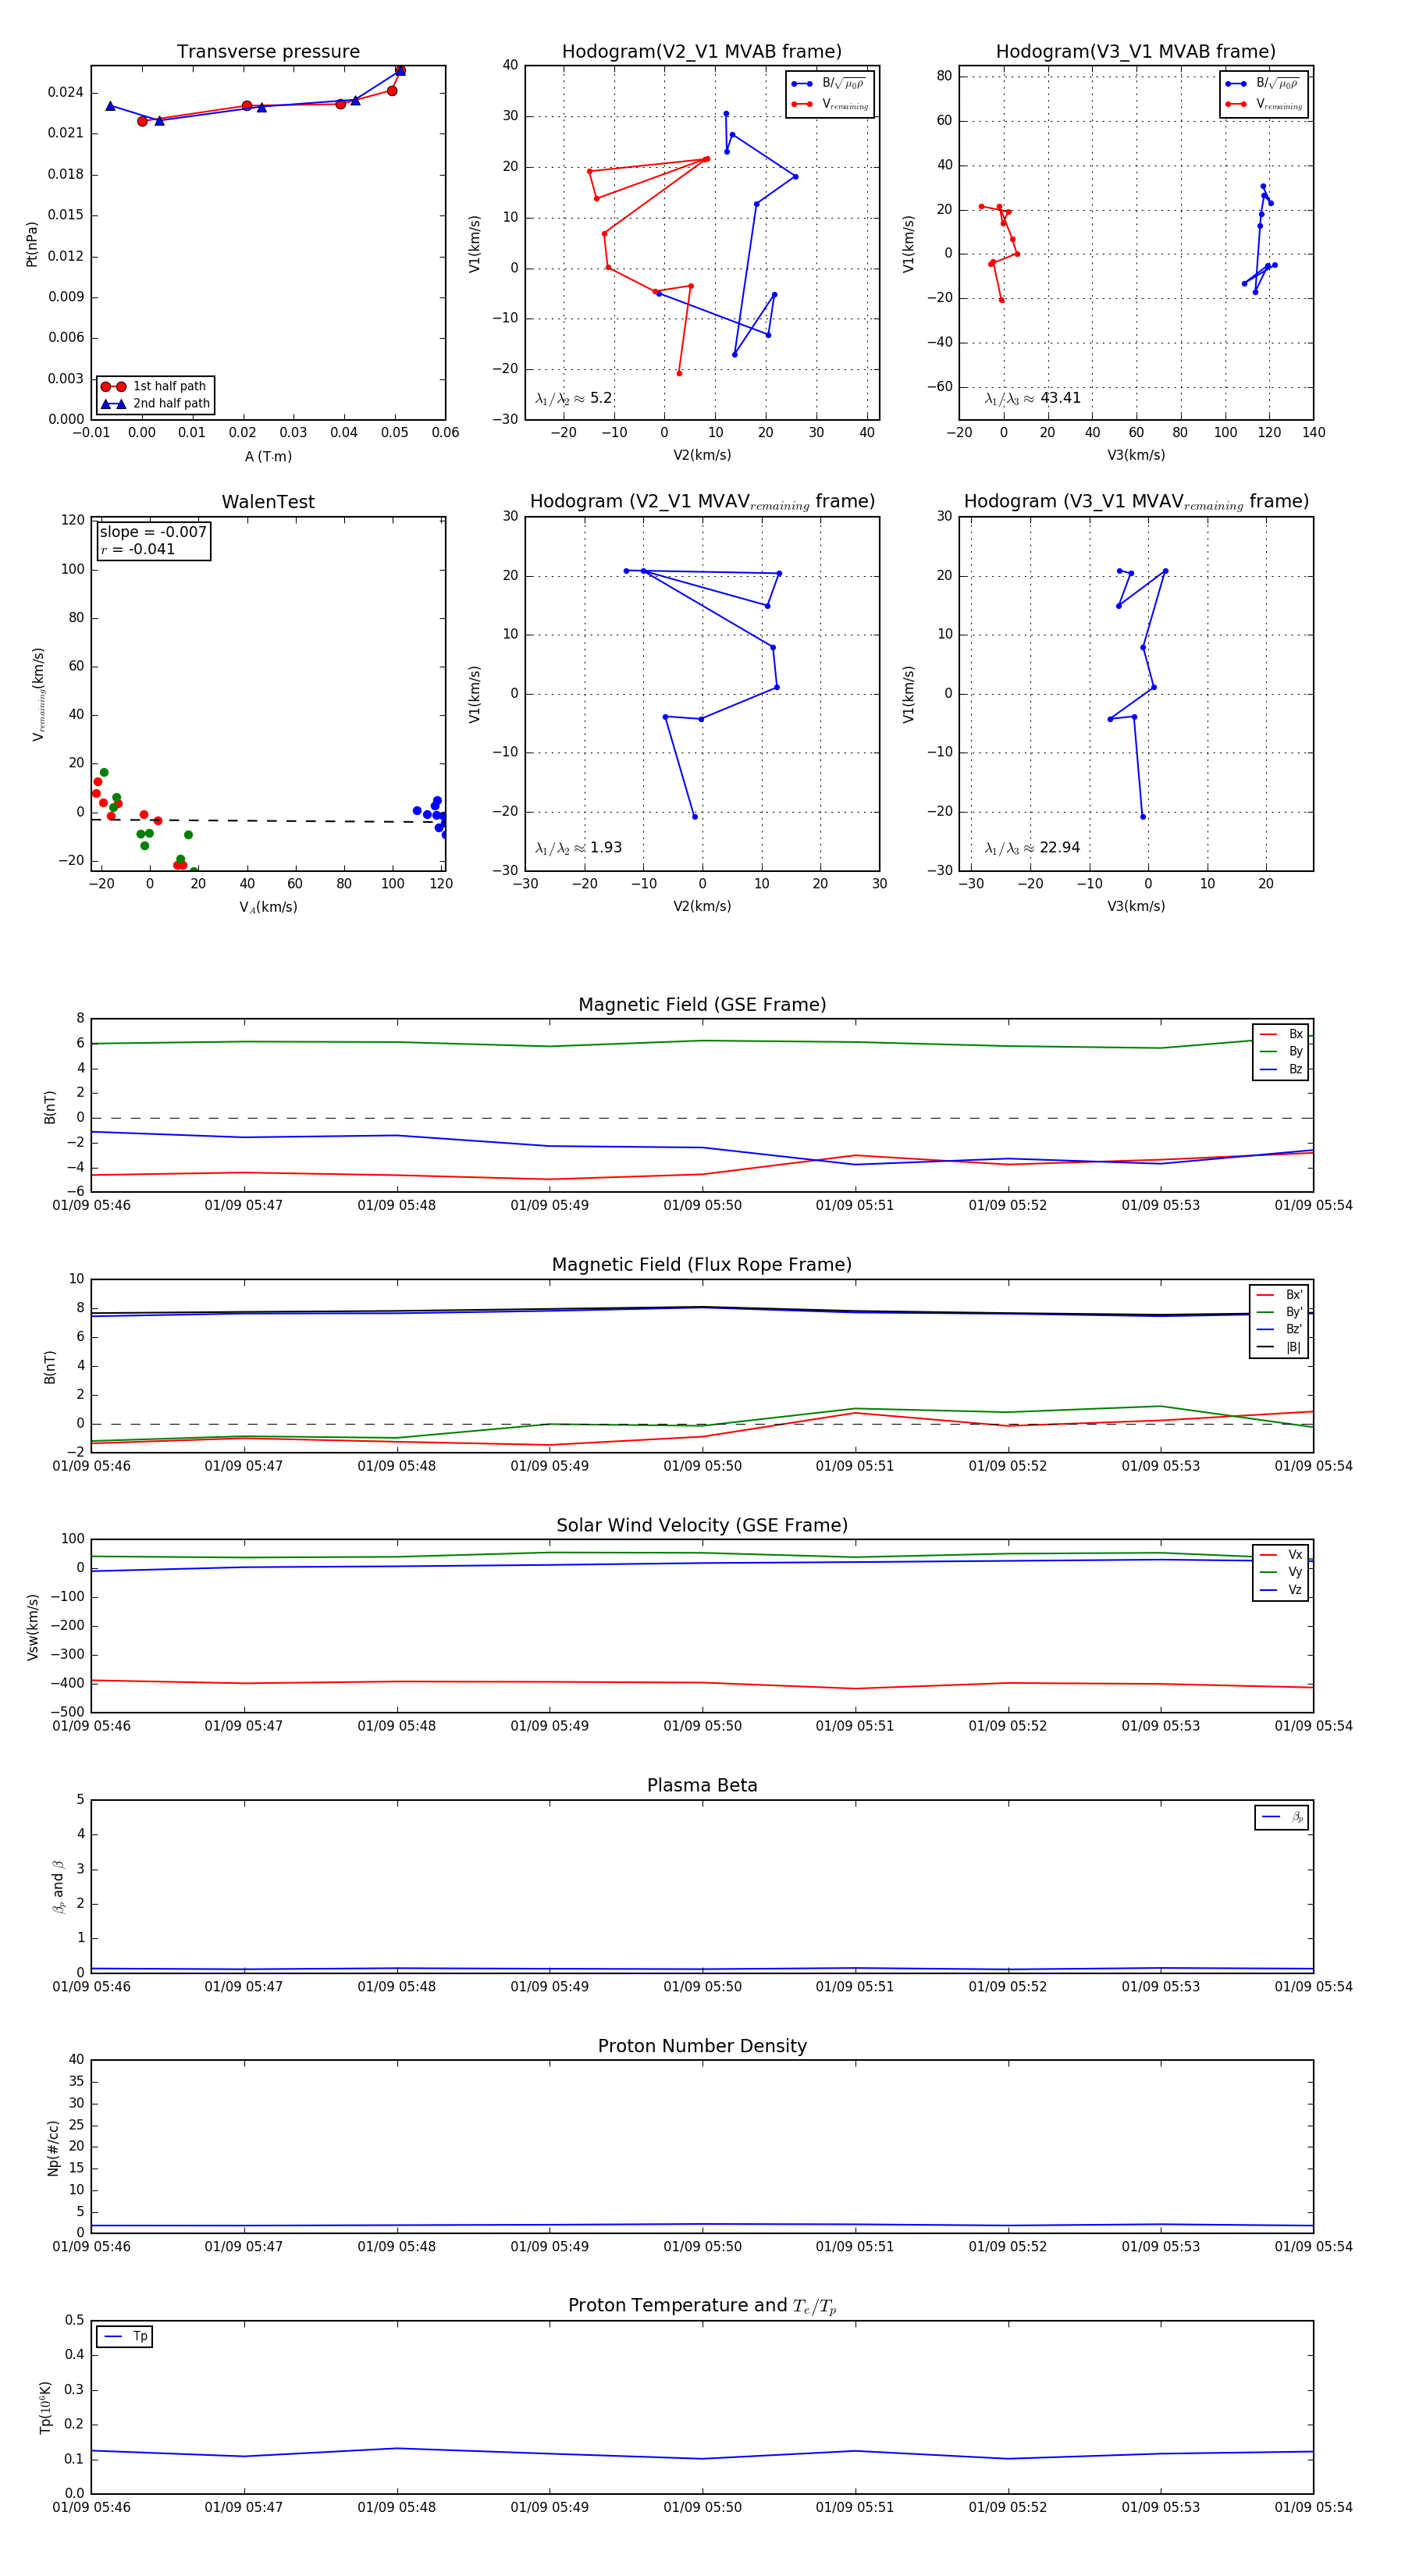Click '1st half path' legend entry

click(x=155, y=386)
